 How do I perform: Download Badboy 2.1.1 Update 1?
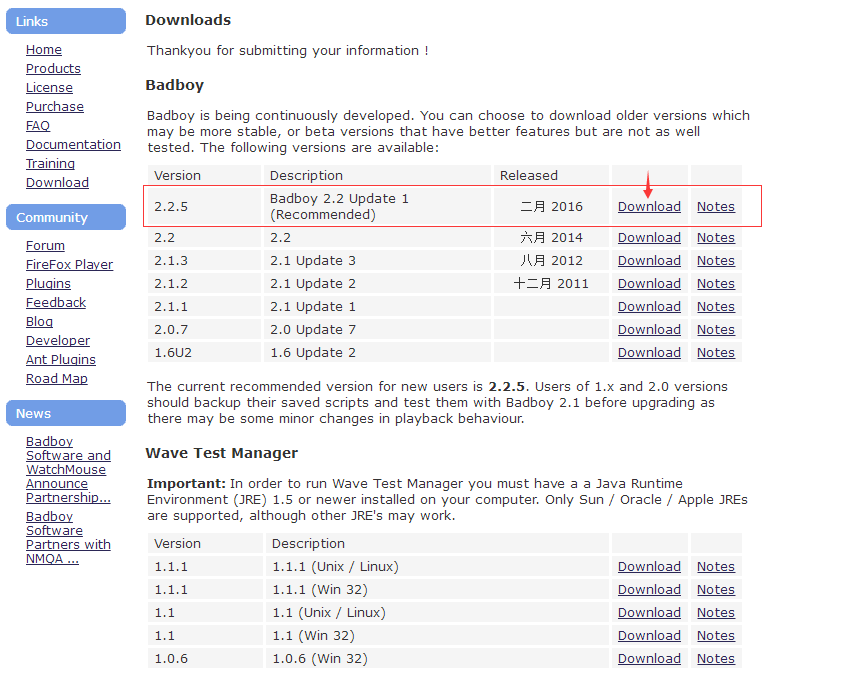tap(649, 306)
